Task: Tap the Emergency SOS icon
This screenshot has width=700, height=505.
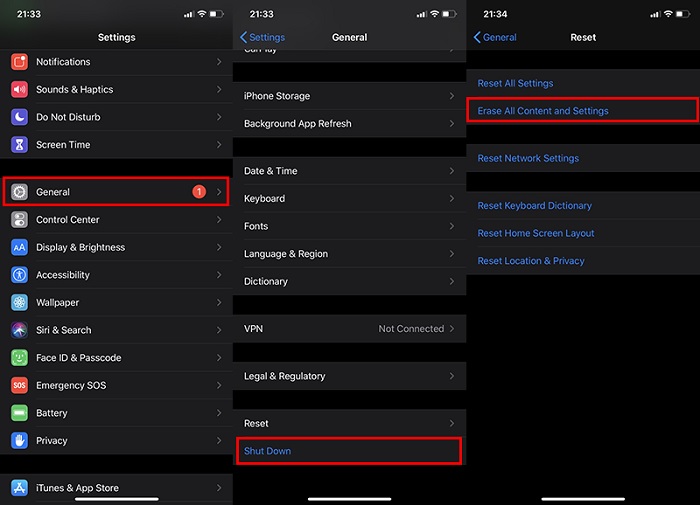Action: pos(19,385)
